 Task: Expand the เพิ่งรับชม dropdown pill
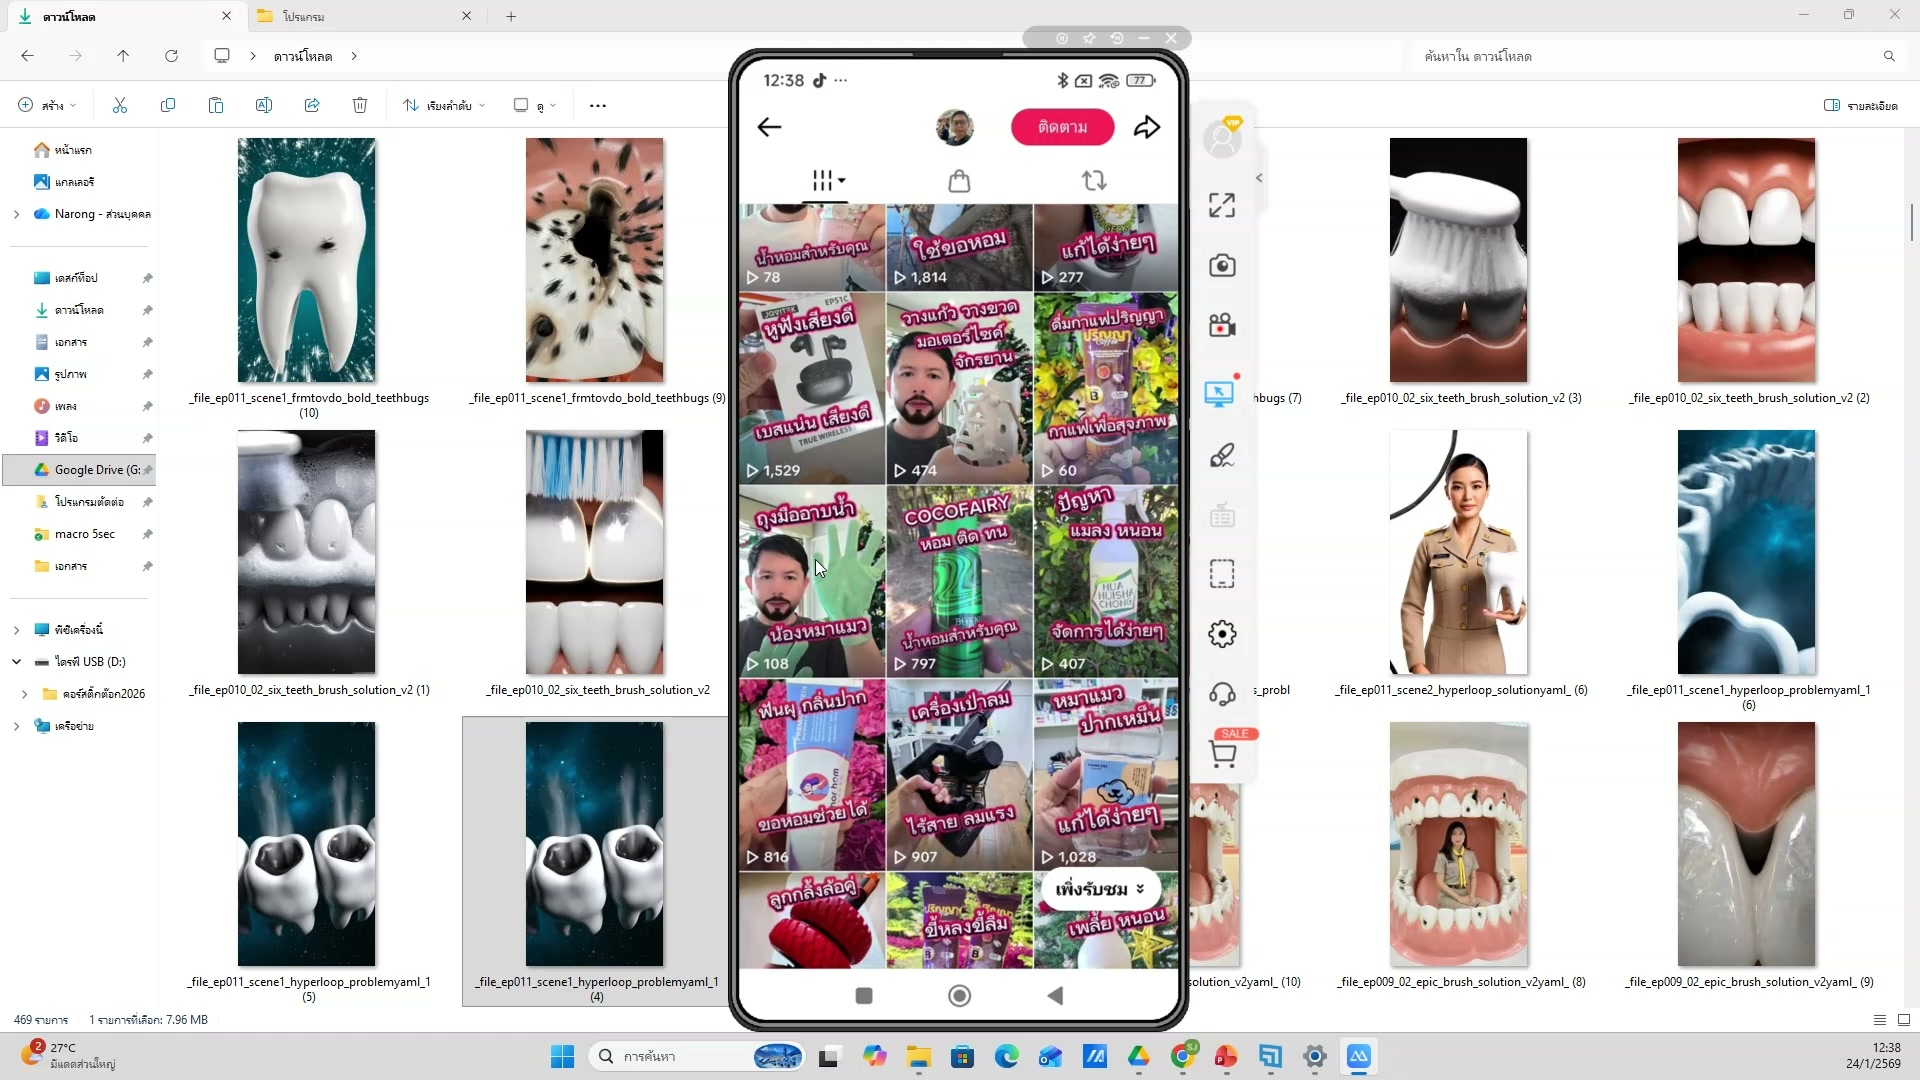tap(1099, 889)
